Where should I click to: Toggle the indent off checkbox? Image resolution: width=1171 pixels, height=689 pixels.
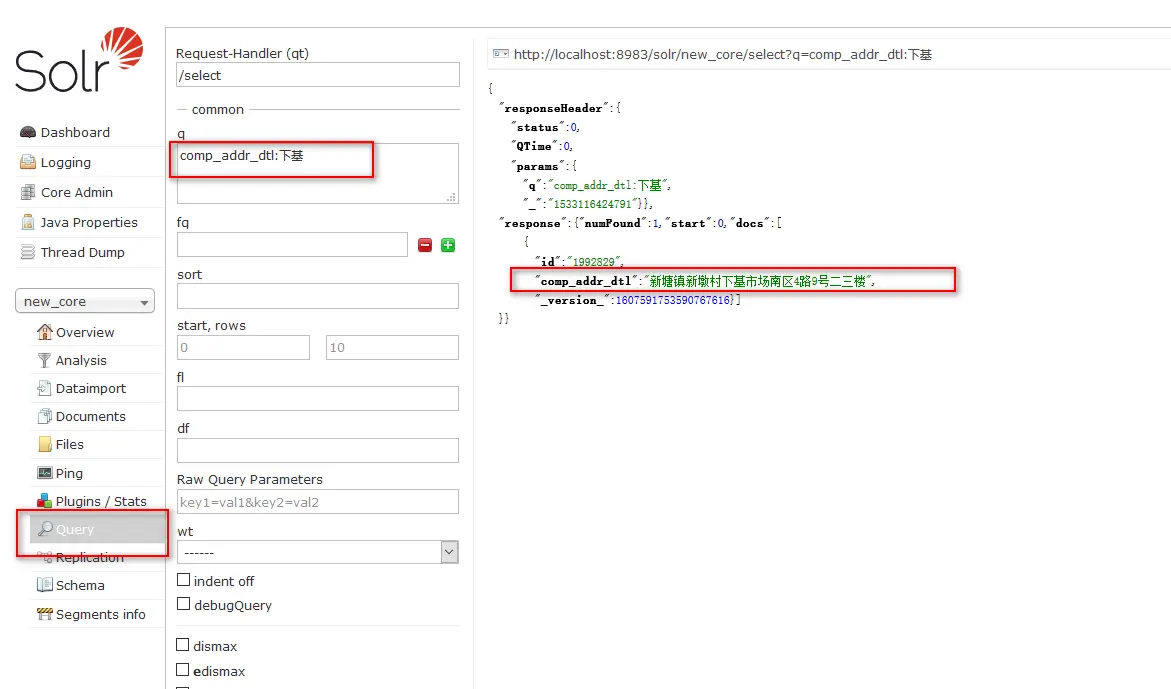(x=183, y=580)
